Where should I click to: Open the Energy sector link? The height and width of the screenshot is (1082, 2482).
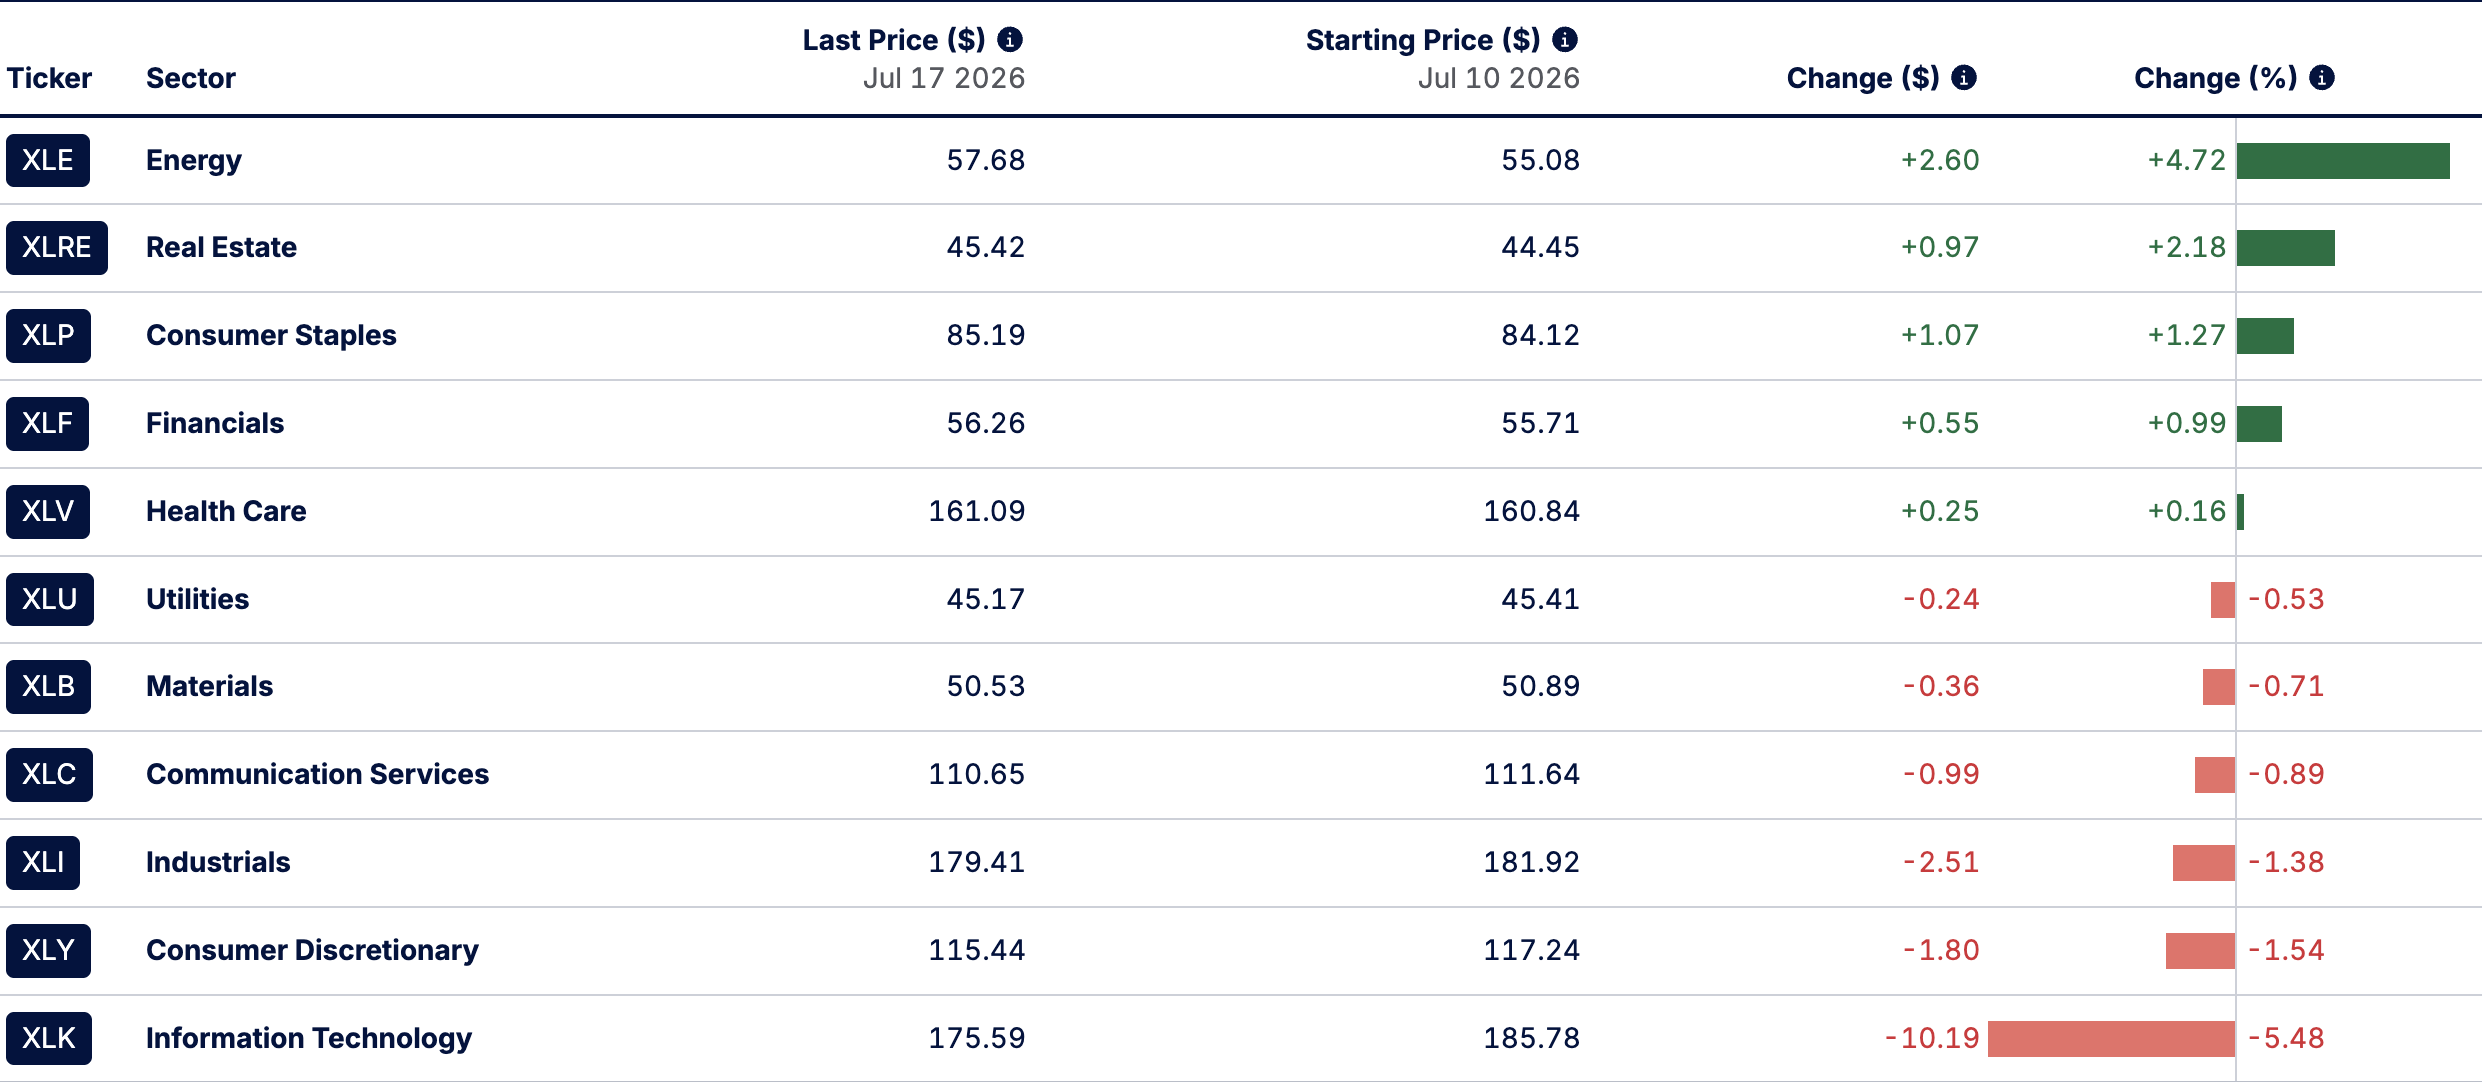pos(194,160)
